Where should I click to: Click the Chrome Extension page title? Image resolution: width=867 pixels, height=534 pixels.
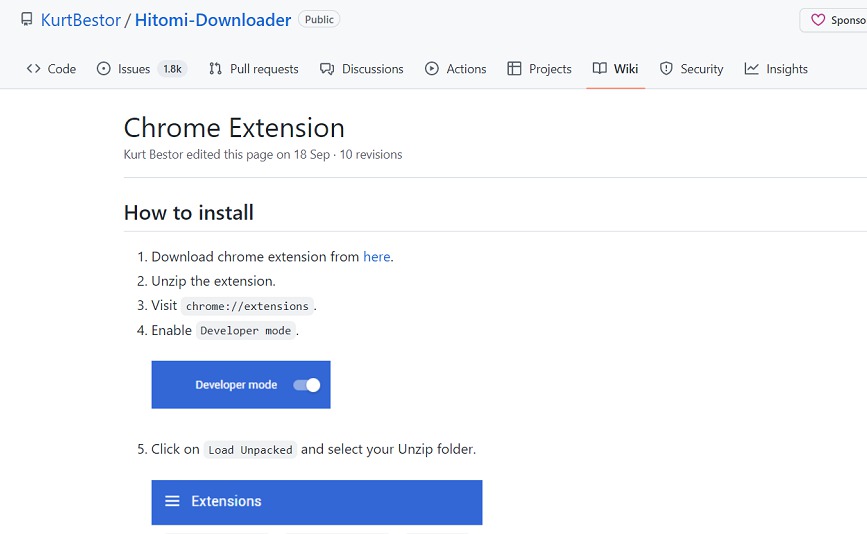[x=234, y=128]
